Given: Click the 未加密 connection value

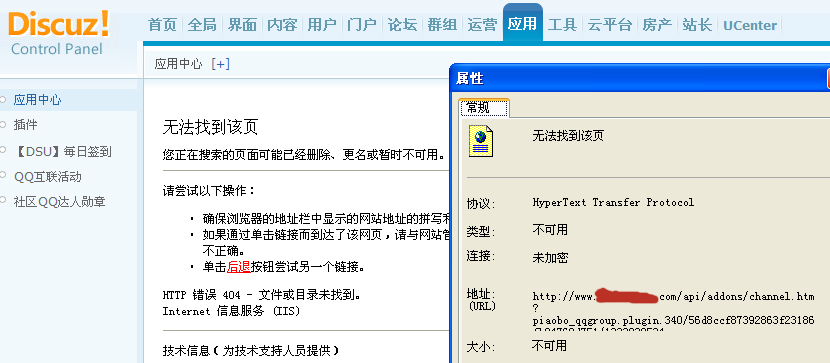Looking at the screenshot, I should pyautogui.click(x=550, y=258).
